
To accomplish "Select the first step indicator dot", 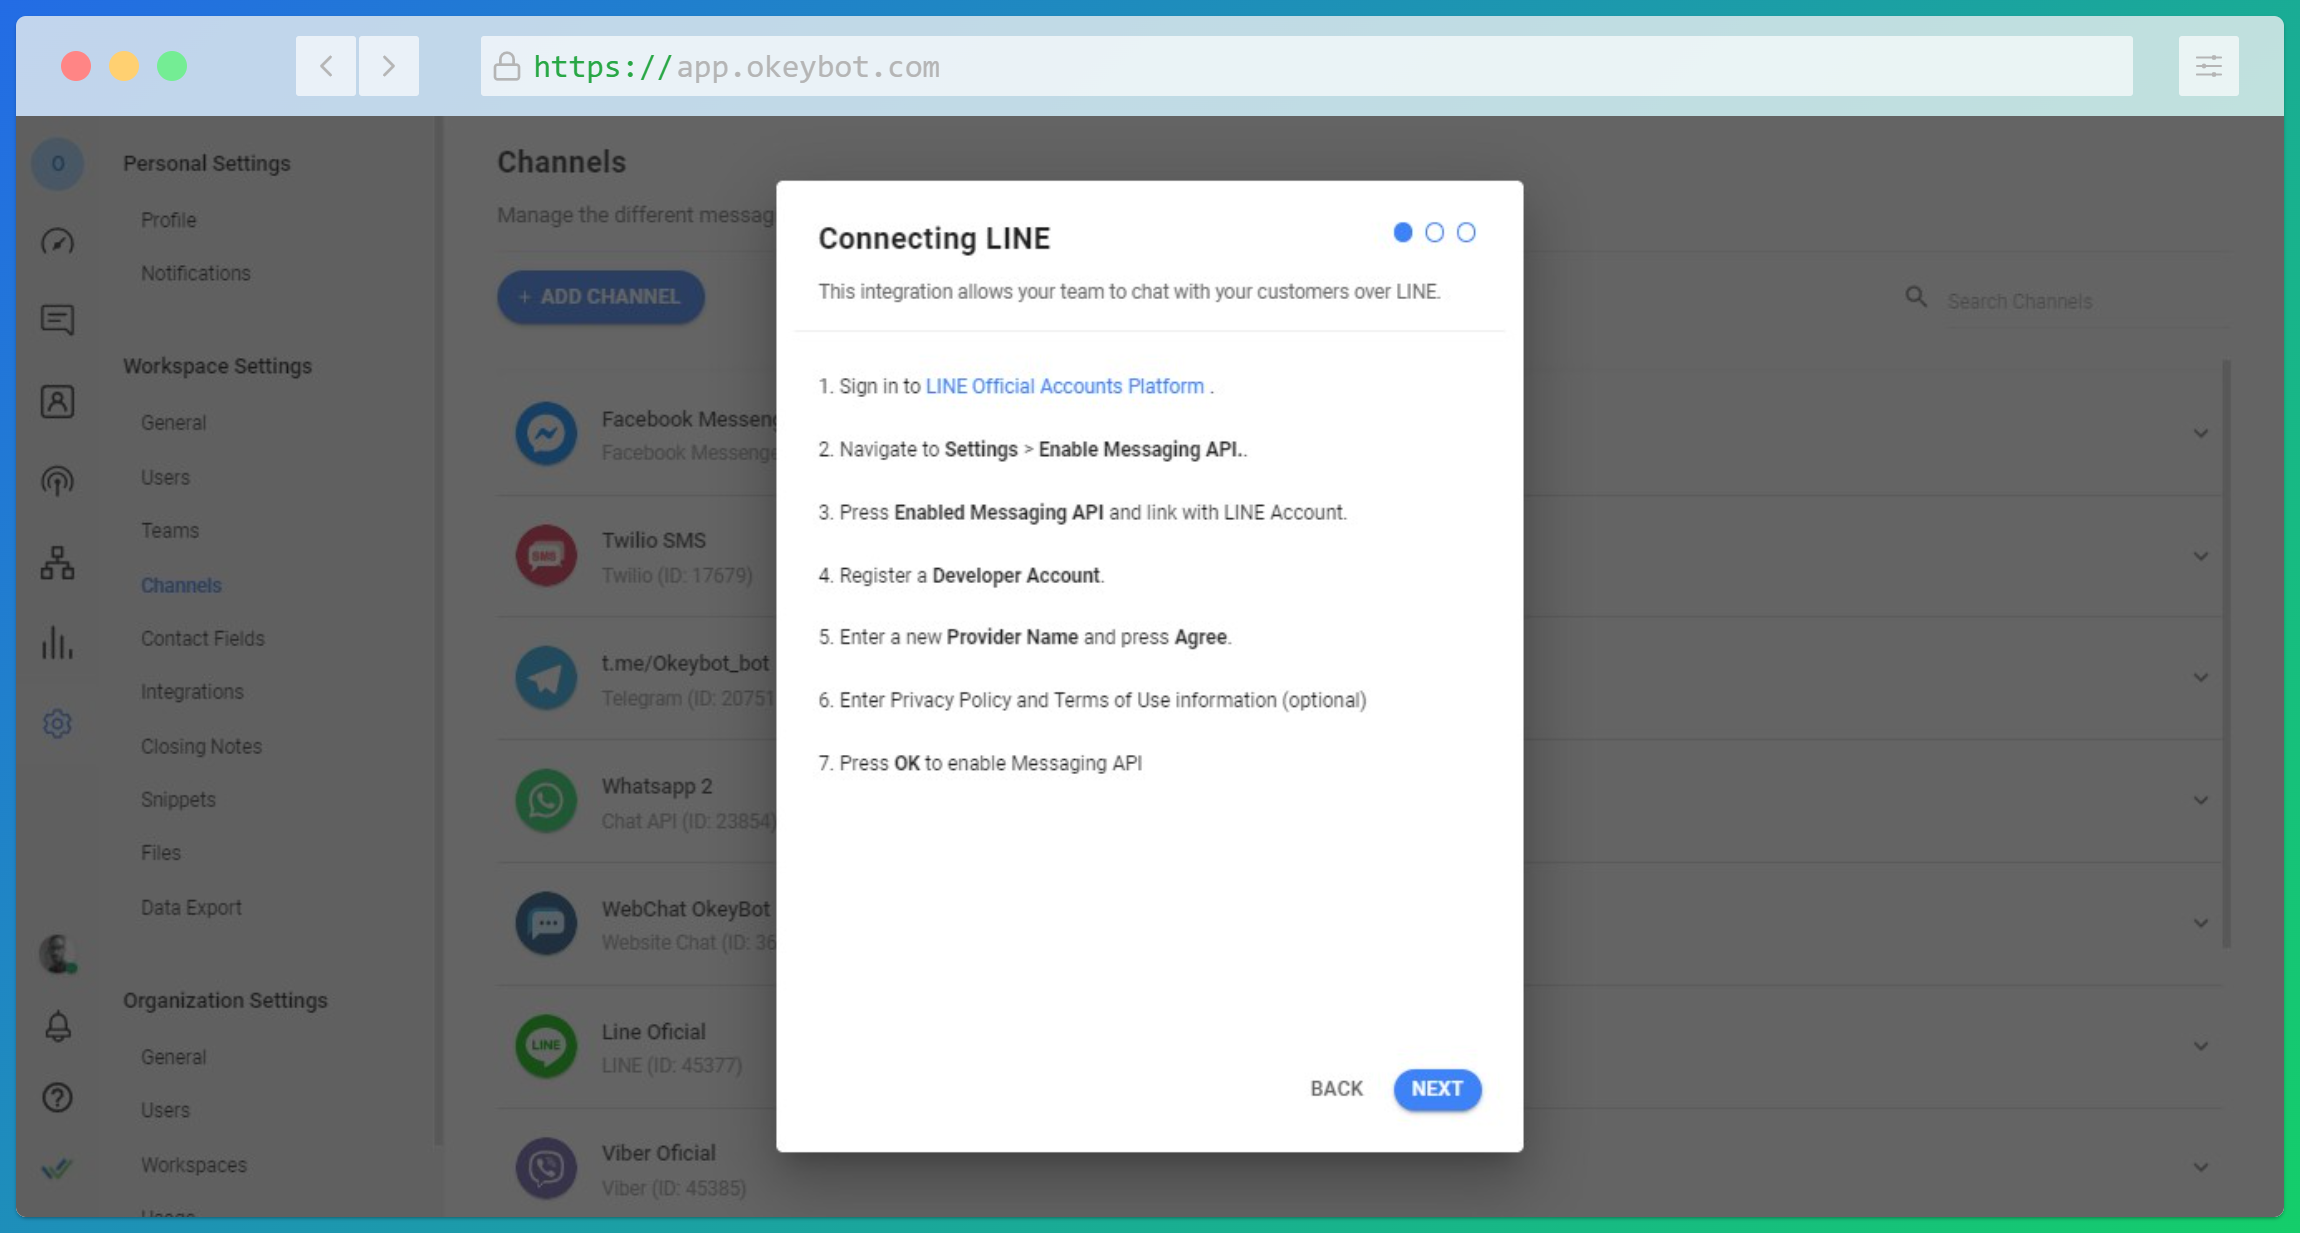I will pos(1403,232).
